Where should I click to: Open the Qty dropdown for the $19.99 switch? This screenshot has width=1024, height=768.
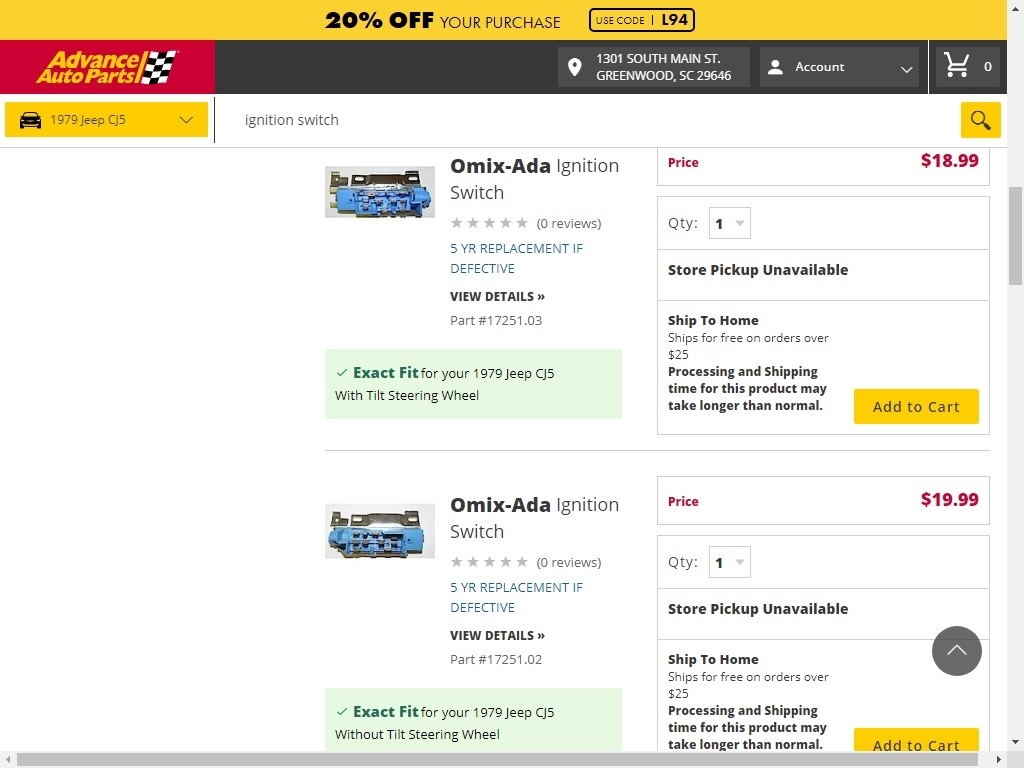pyautogui.click(x=730, y=563)
